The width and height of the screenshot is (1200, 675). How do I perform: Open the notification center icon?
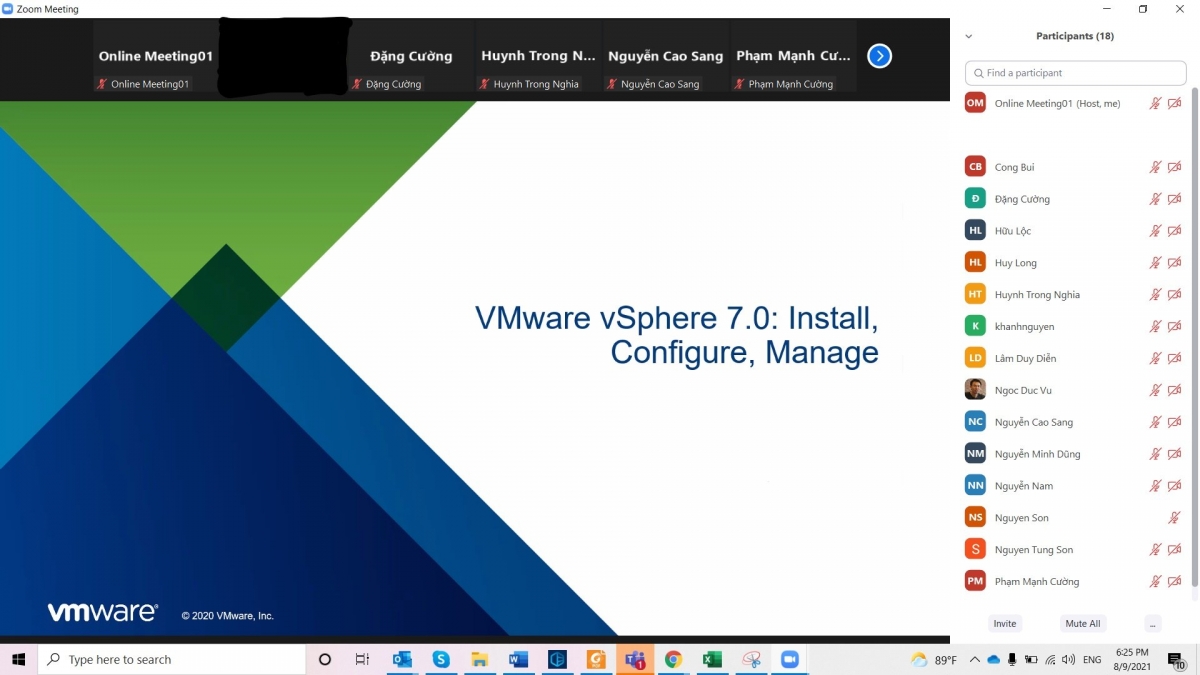tap(1176, 659)
